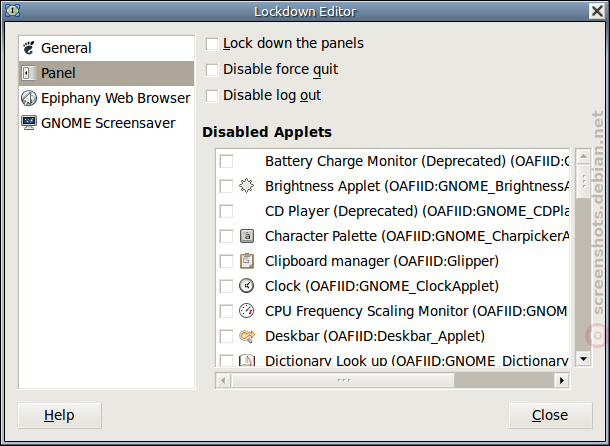Open Help for Lockdown Editor
Screen dimensions: 610x446
(x=60, y=416)
